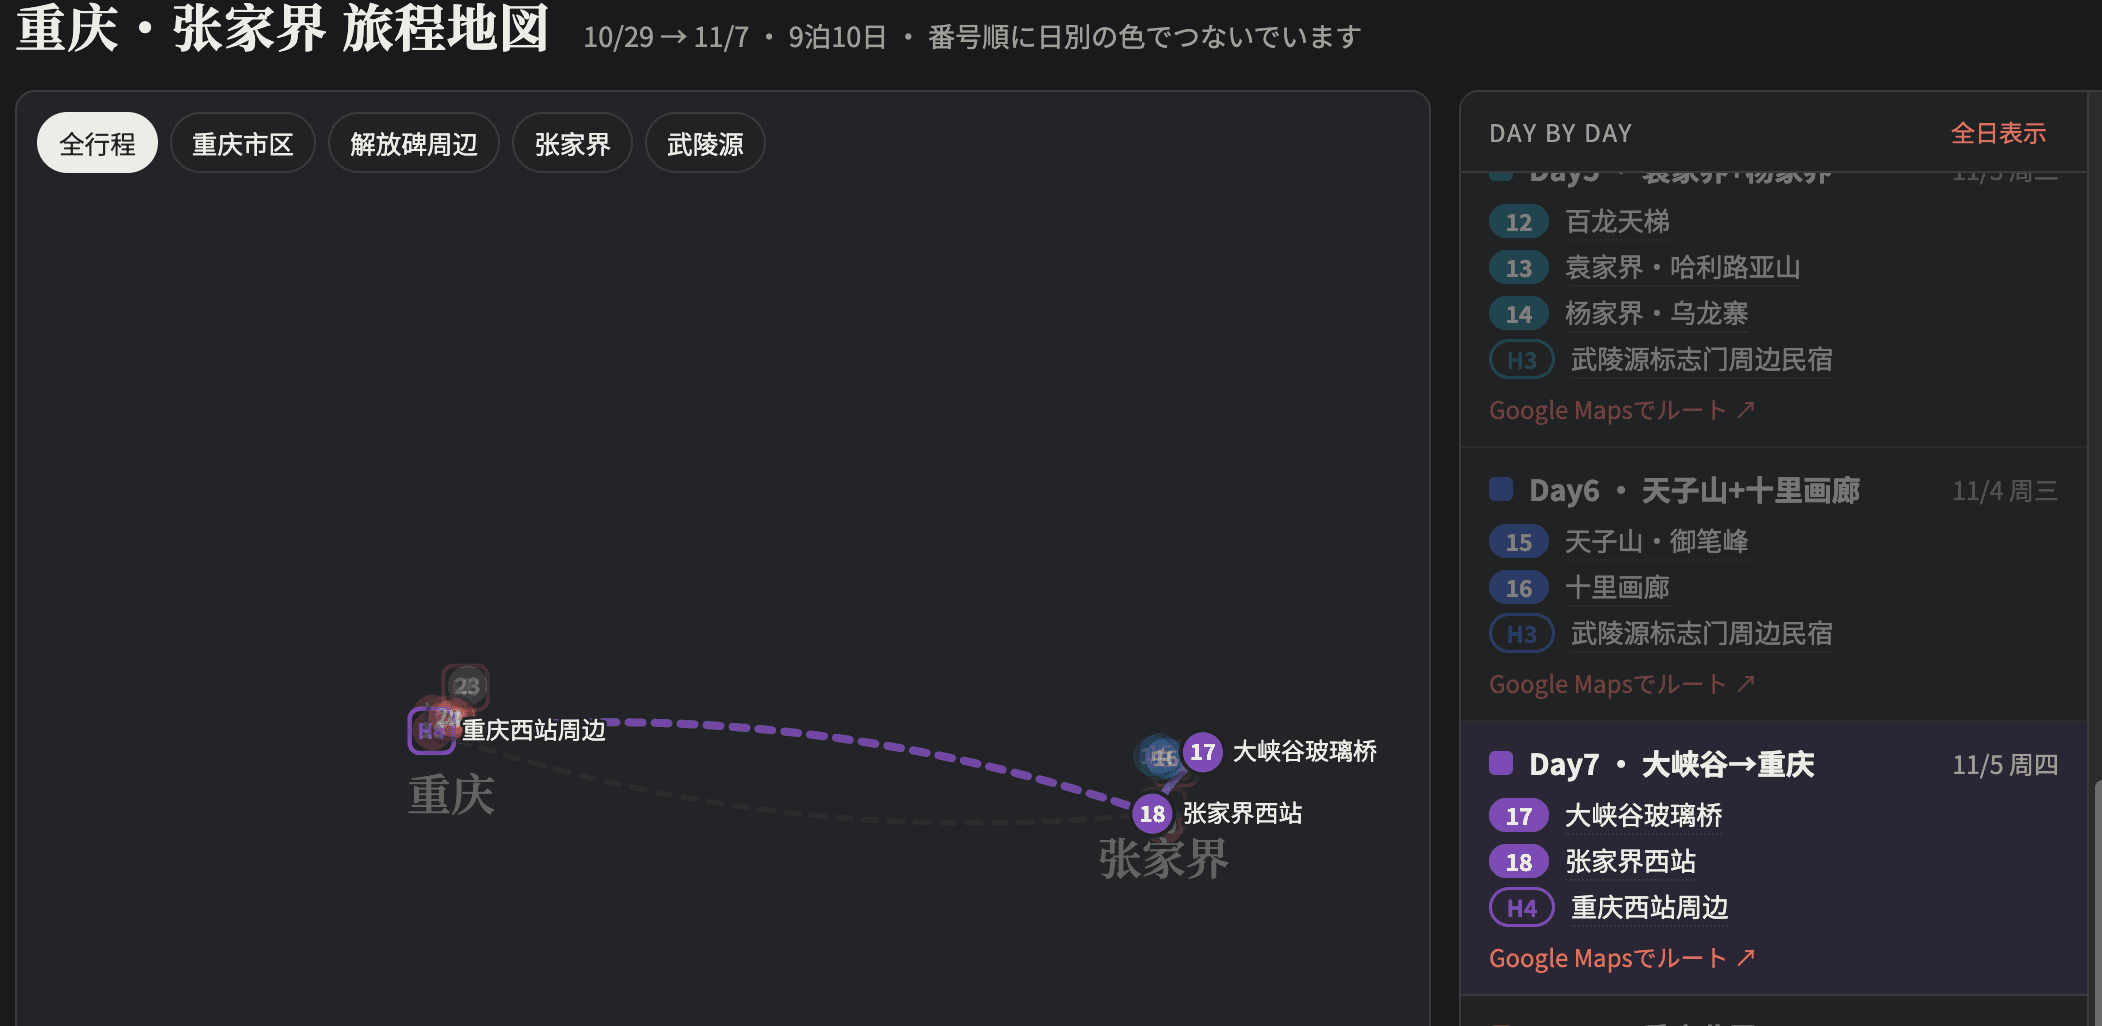Switch to the 重庆市区 map view
Image resolution: width=2102 pixels, height=1026 pixels.
pos(243,144)
